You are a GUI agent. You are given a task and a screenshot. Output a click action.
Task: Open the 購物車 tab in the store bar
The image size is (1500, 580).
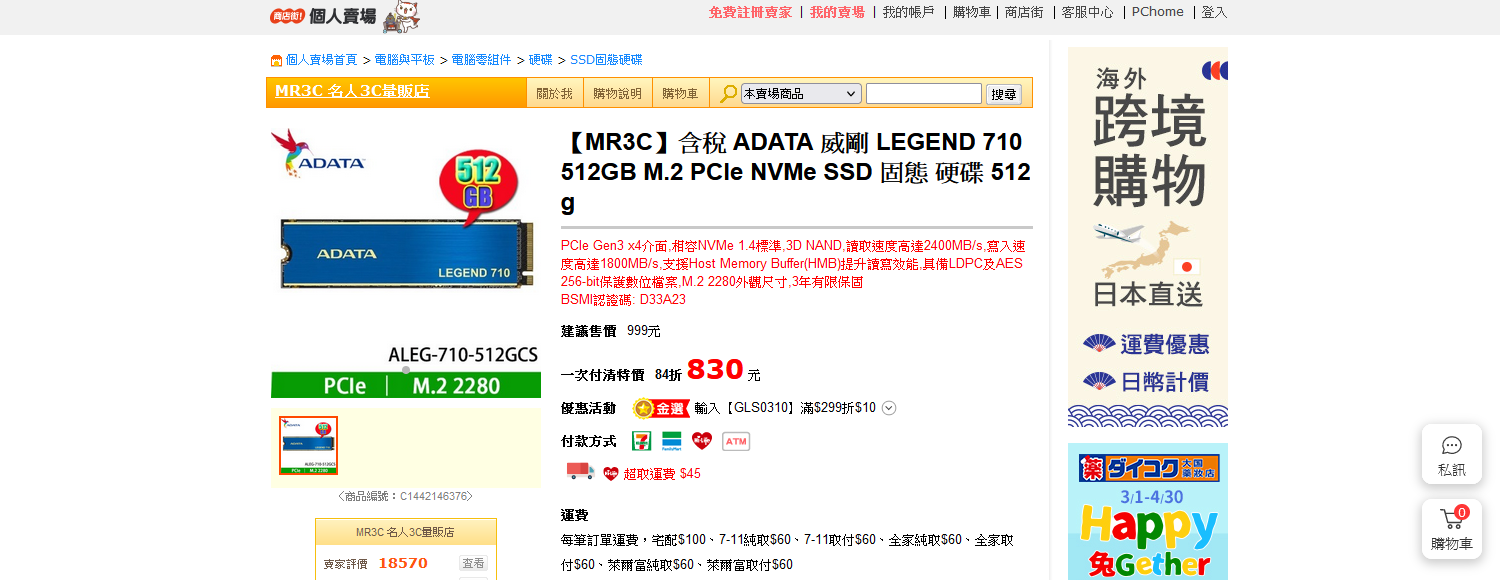tap(681, 93)
